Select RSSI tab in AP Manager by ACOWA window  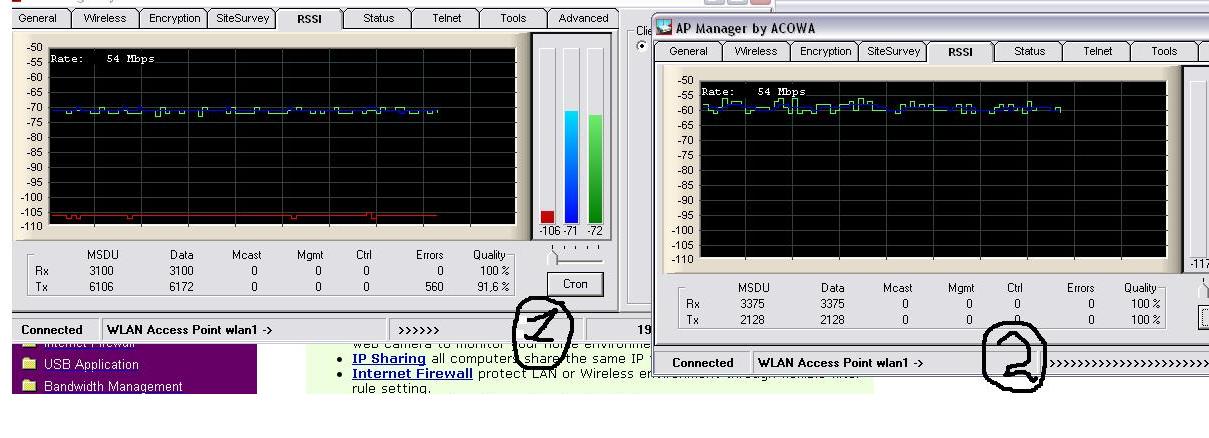click(960, 52)
